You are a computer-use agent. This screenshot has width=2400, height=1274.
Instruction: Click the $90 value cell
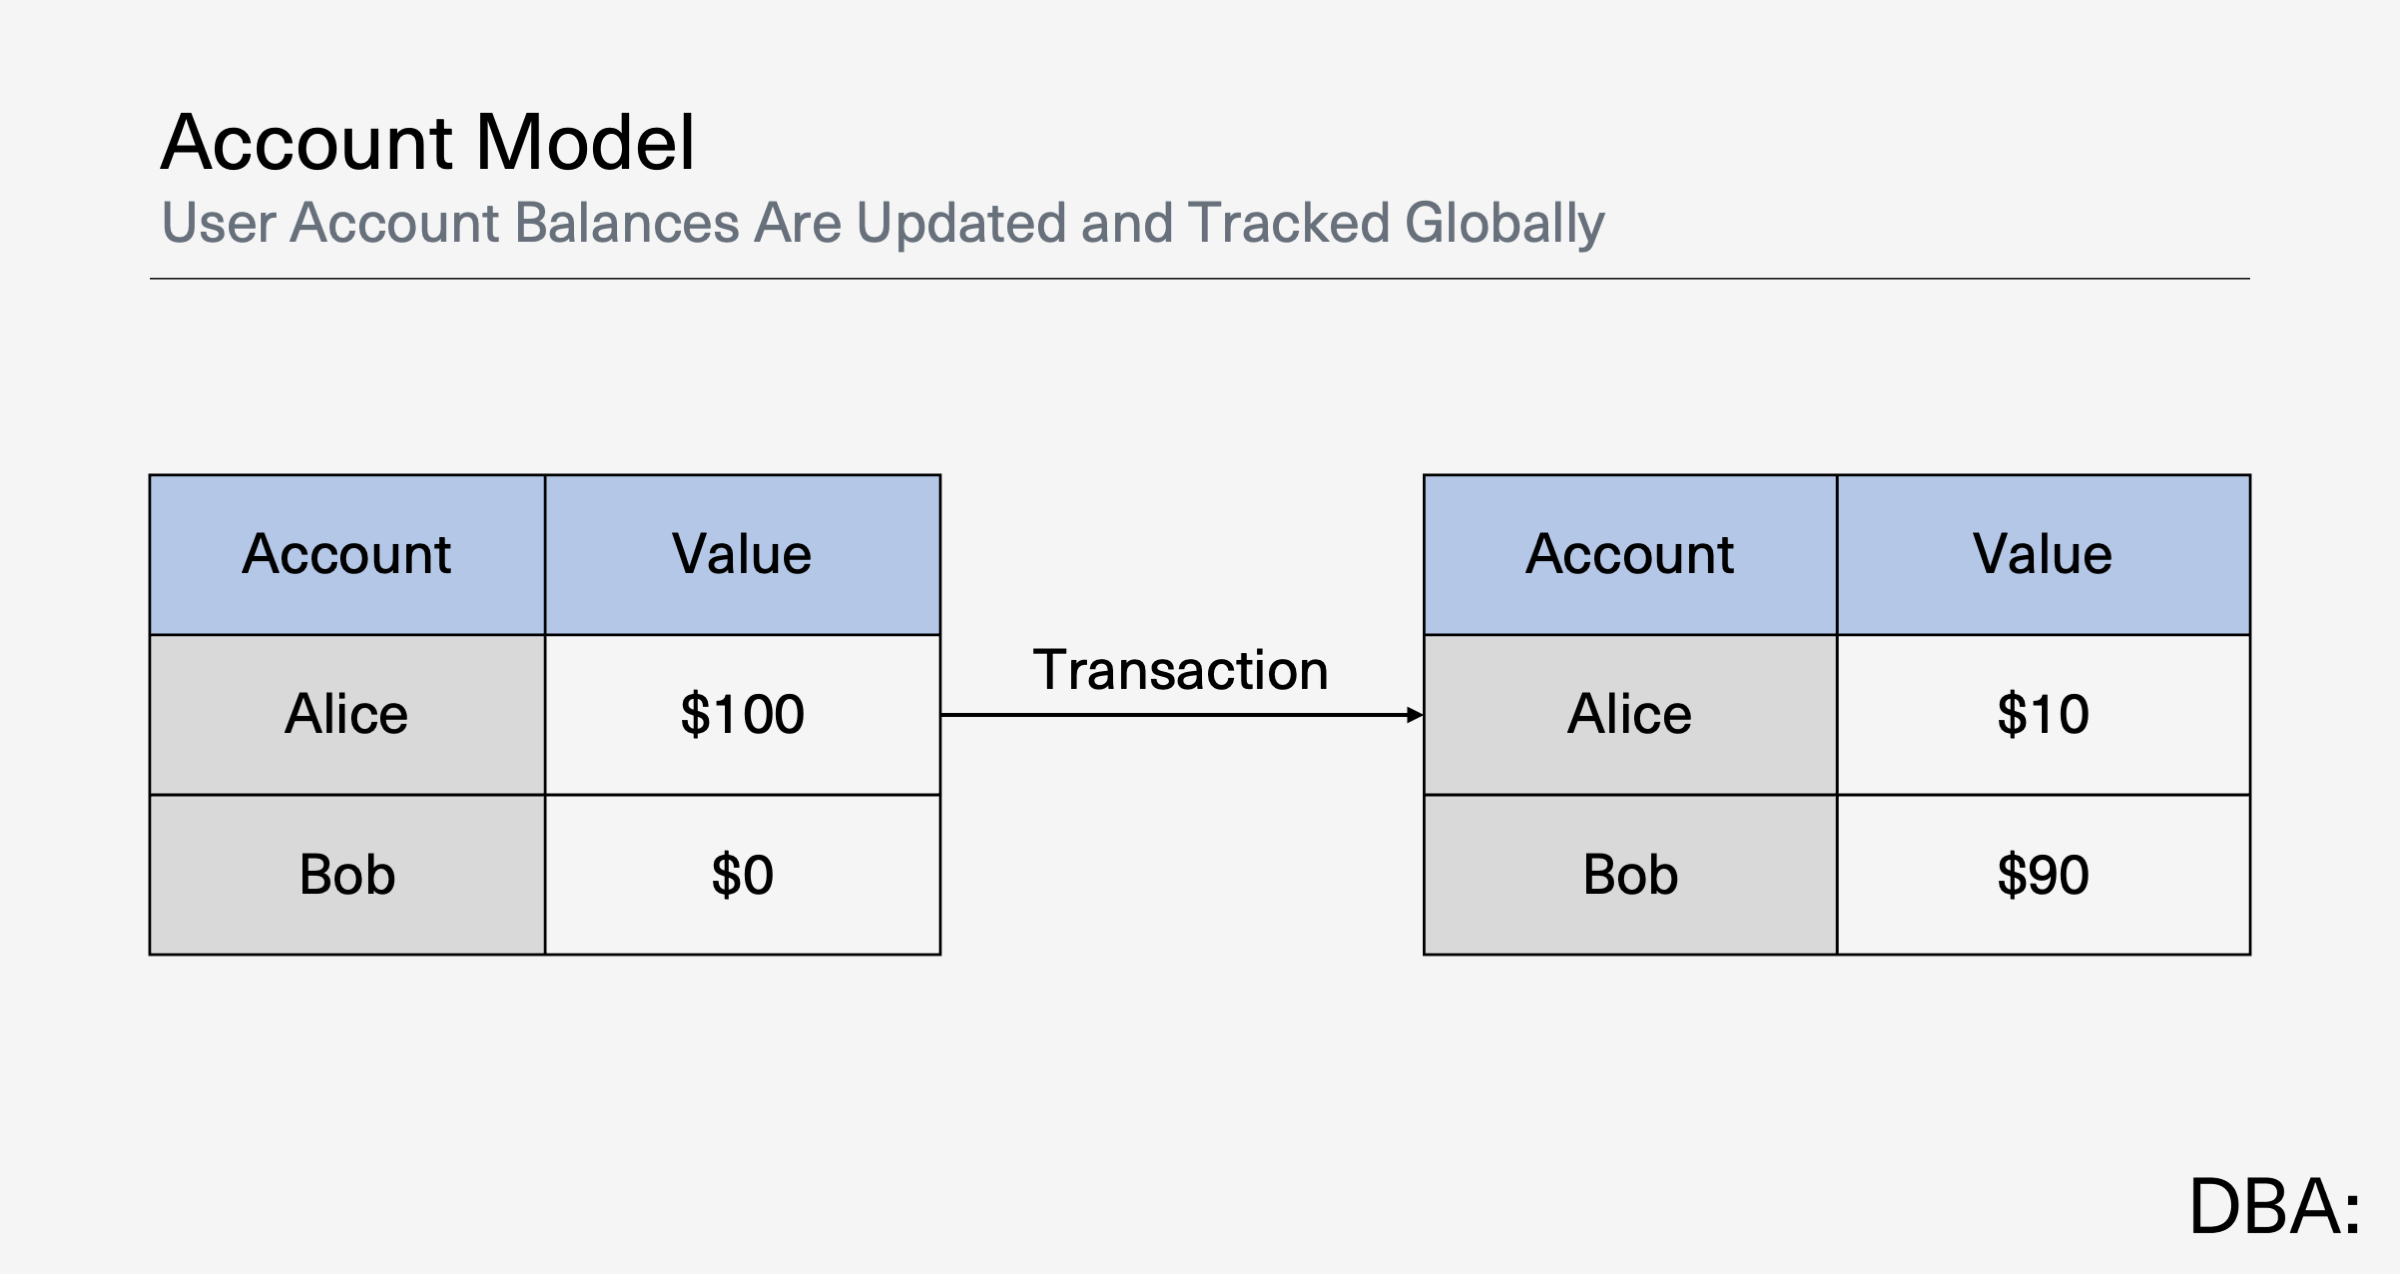(x=2043, y=875)
